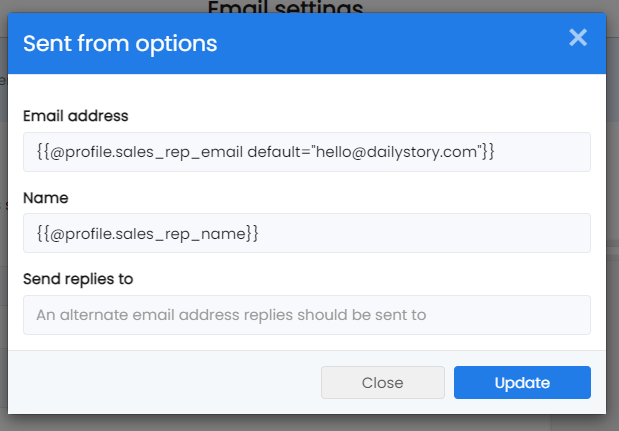Click the Email settings heading behind dialog
Screen dimensions: 619x431
pyautogui.click(x=285, y=7)
